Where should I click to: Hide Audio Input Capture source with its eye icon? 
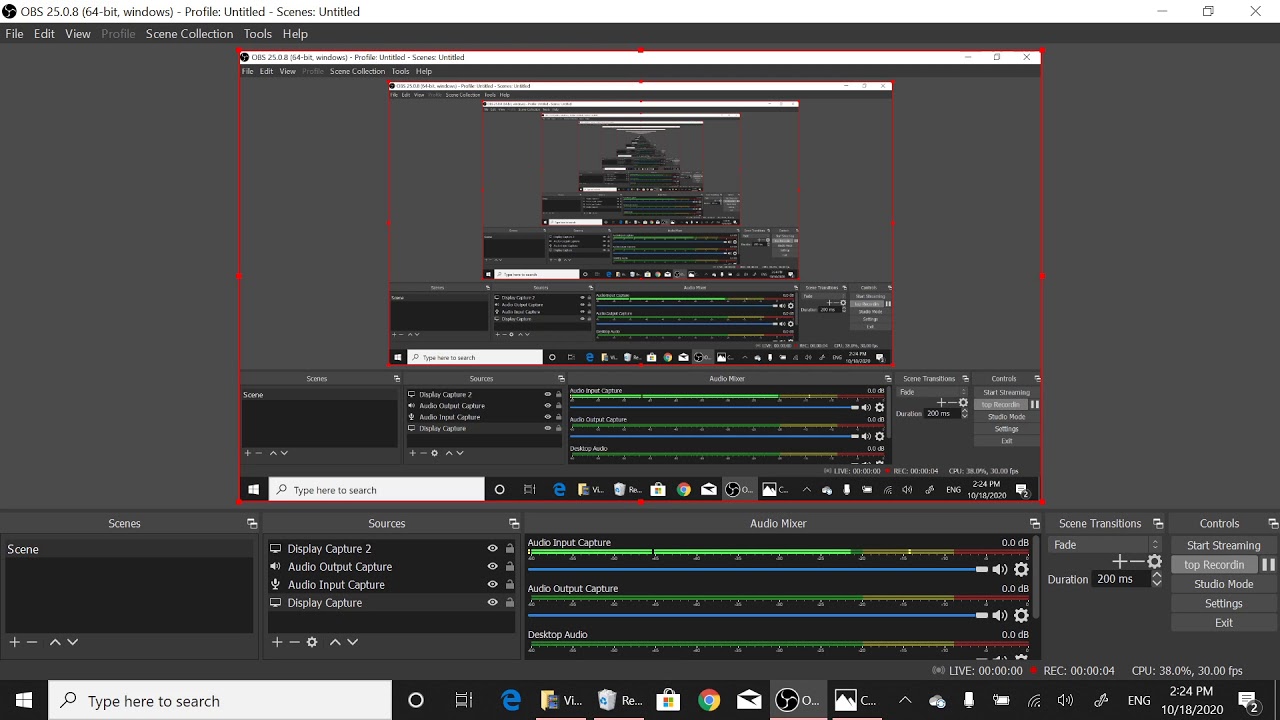[492, 585]
